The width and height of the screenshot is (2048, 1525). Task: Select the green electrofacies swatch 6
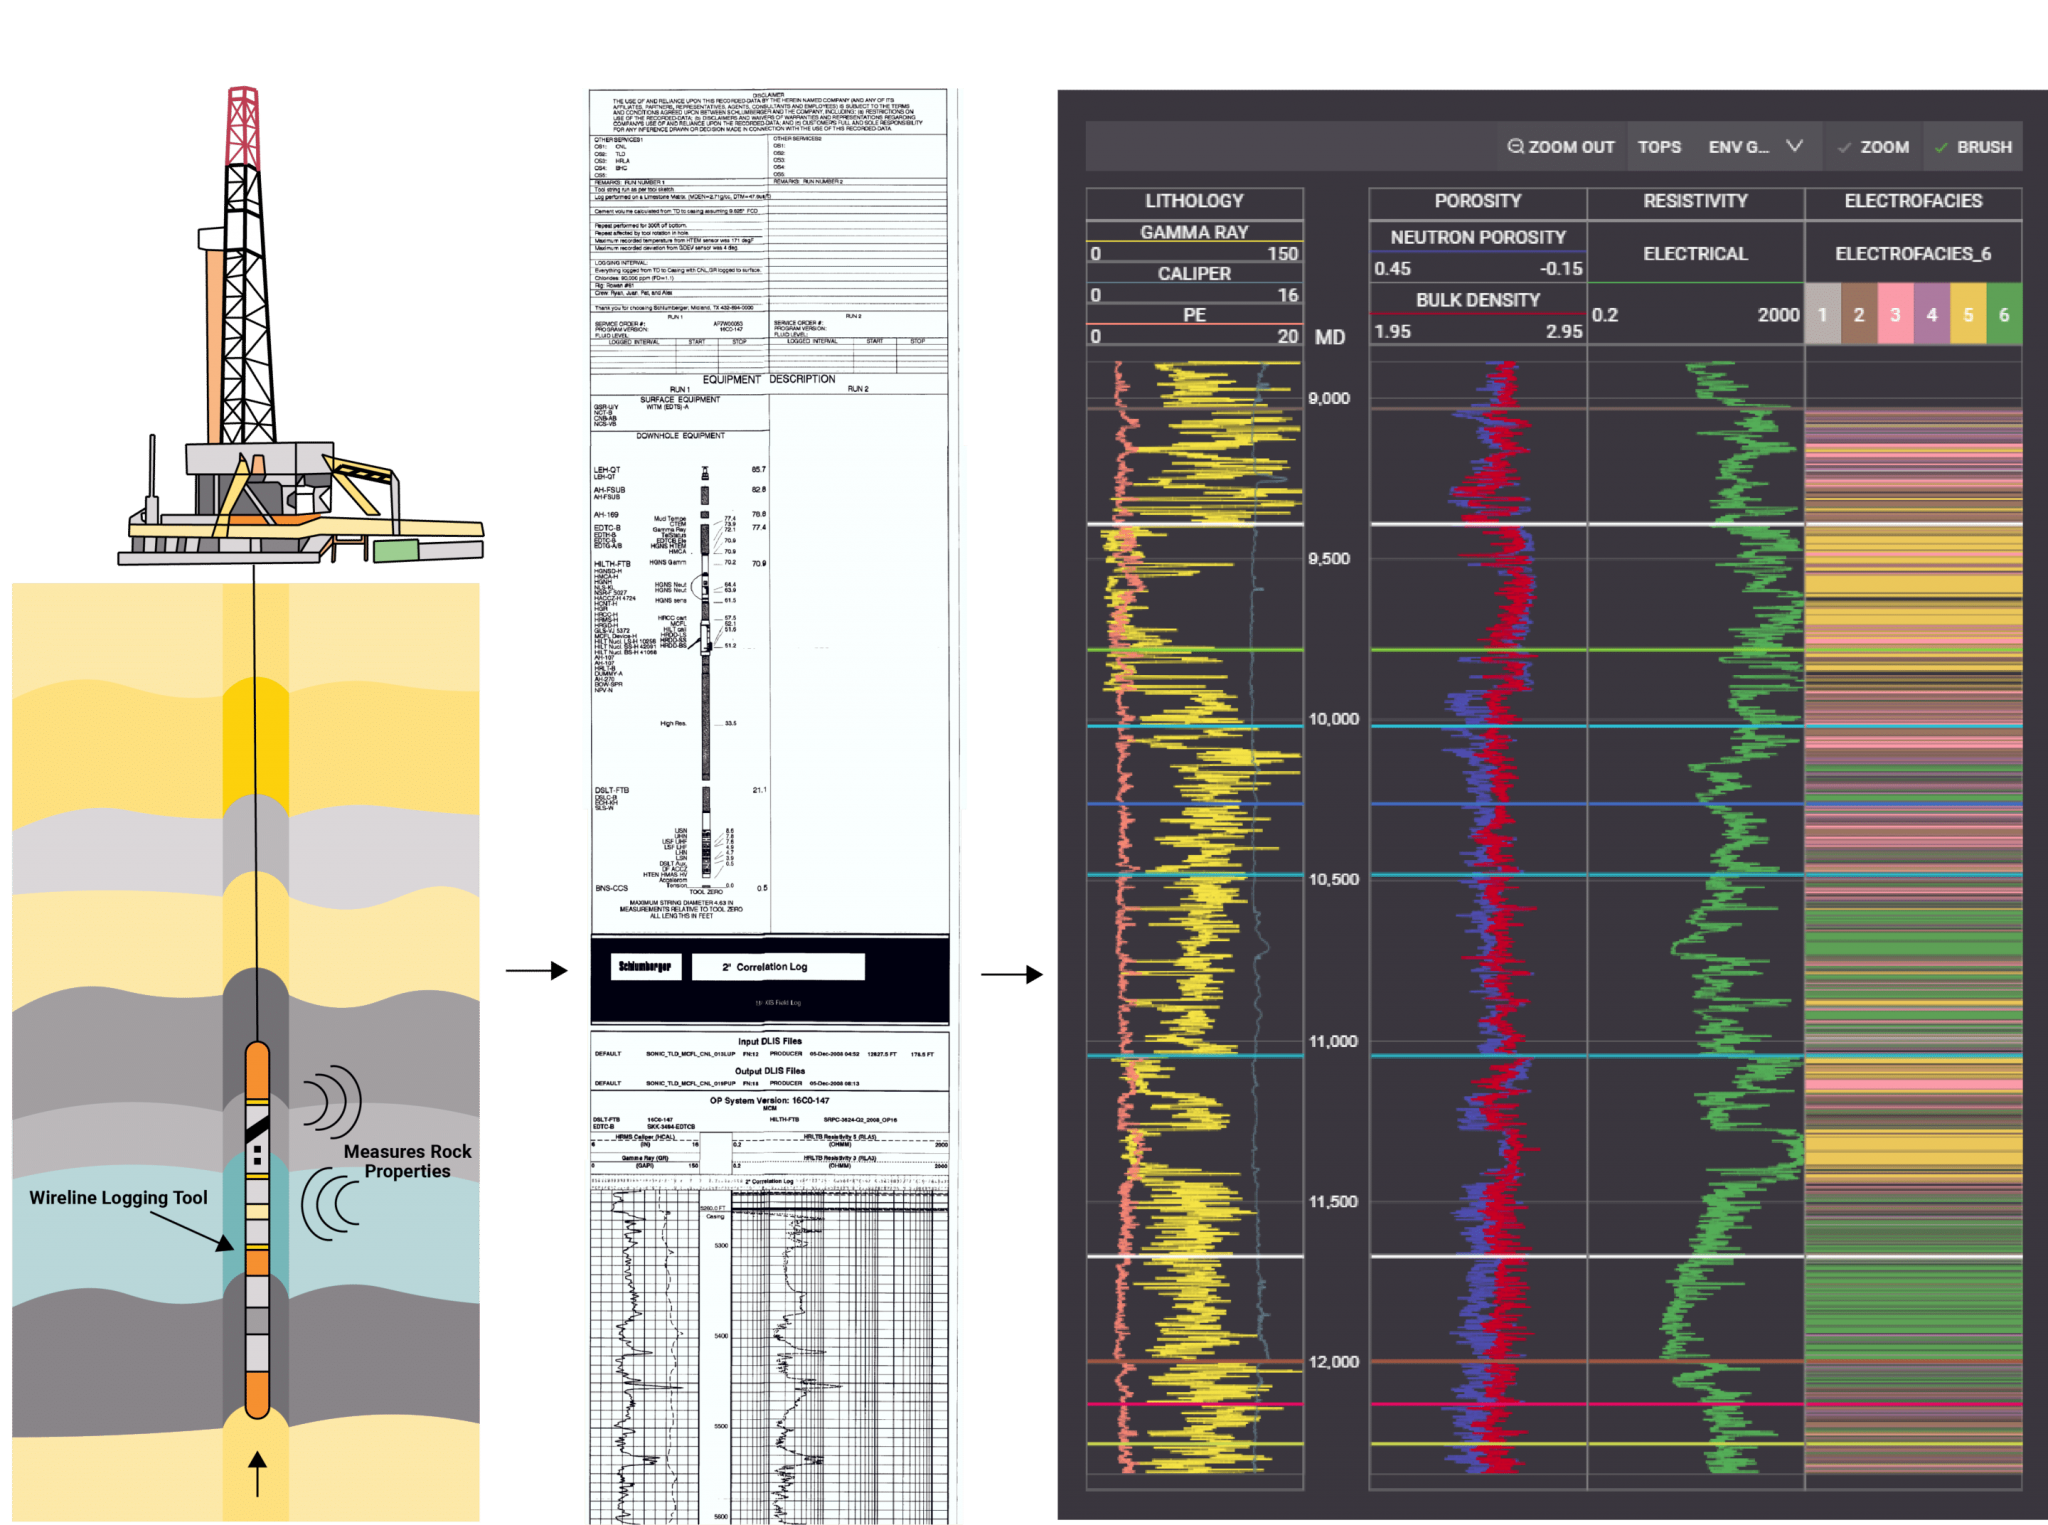(2006, 313)
